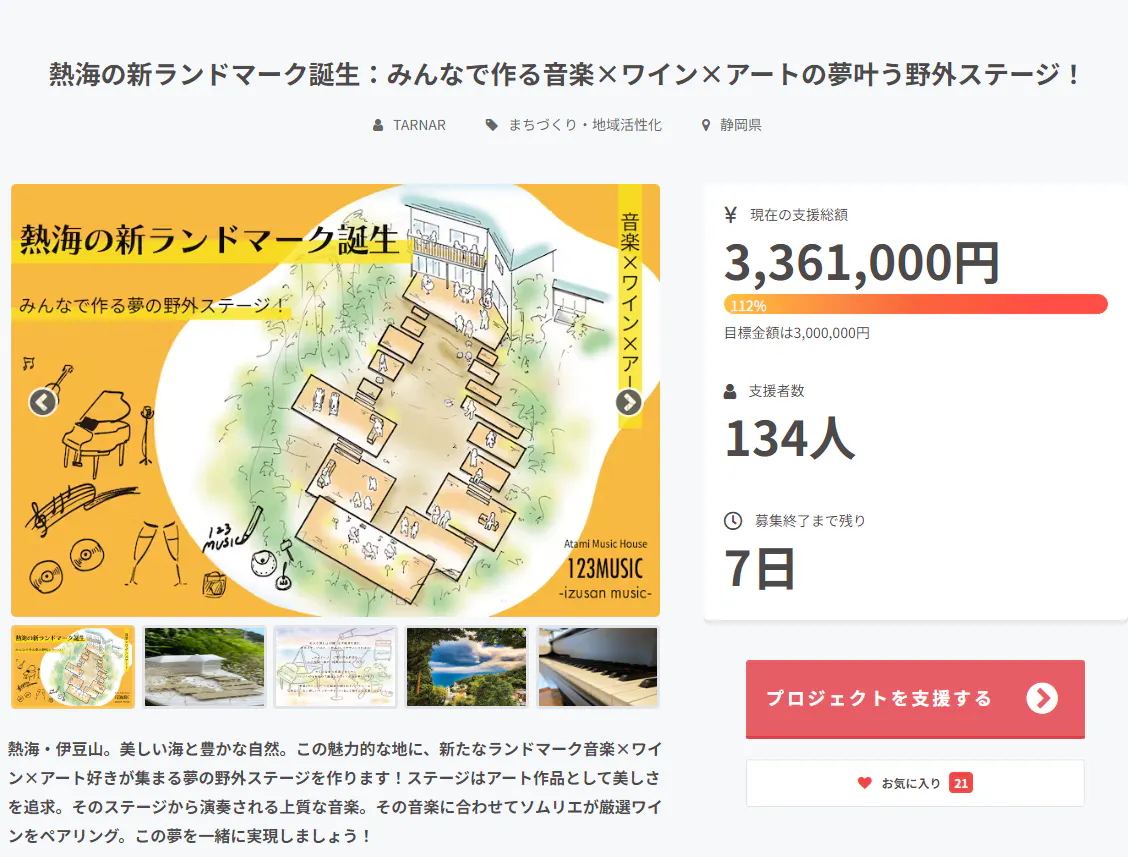Click the tag icon beside まちづくり・地域活性化
The image size is (1128, 857).
491,126
